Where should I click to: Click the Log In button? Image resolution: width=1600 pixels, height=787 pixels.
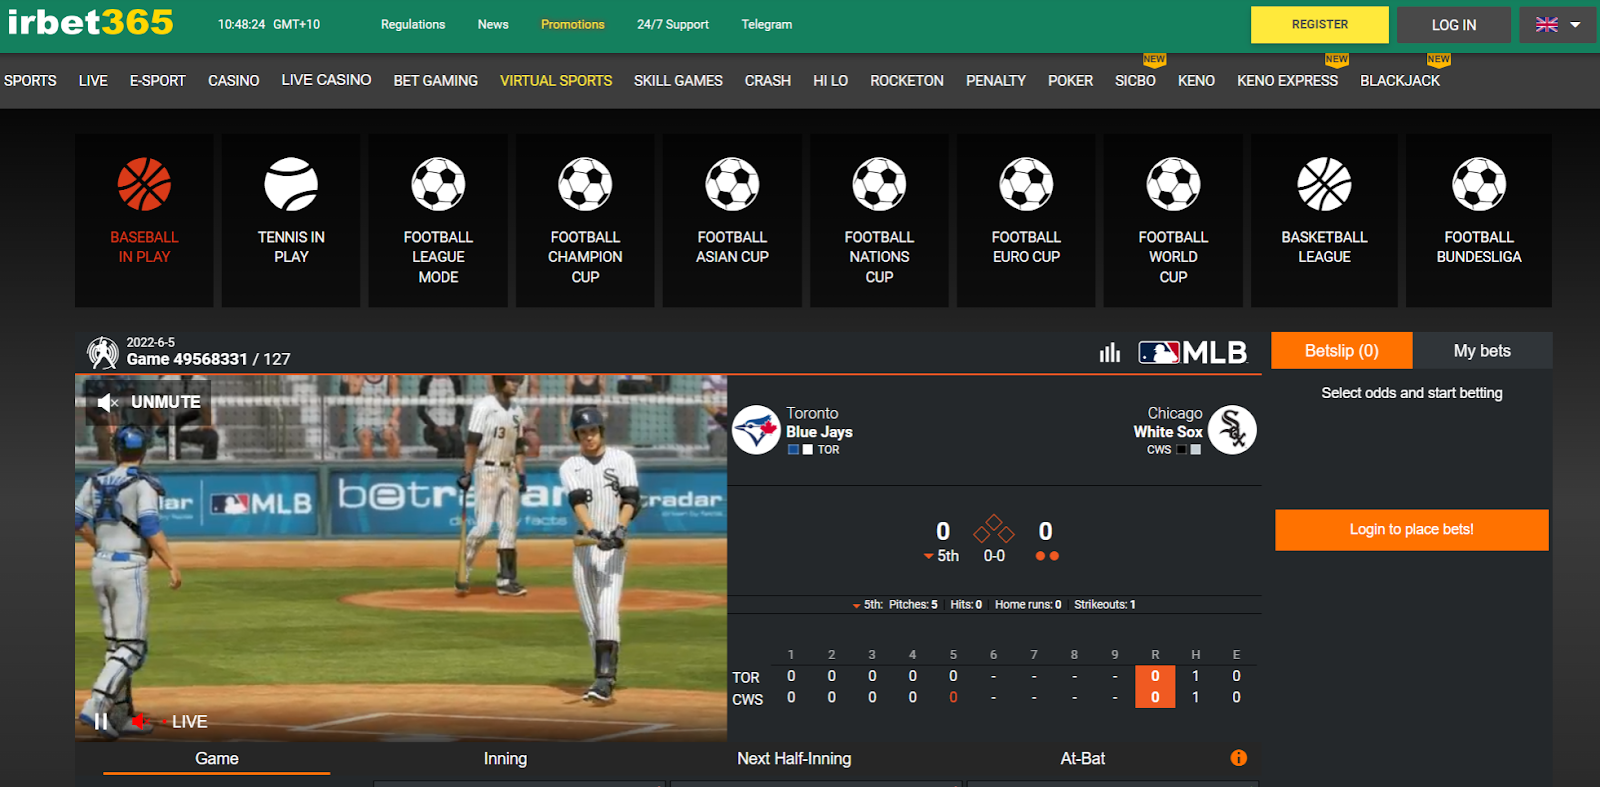[x=1454, y=25]
